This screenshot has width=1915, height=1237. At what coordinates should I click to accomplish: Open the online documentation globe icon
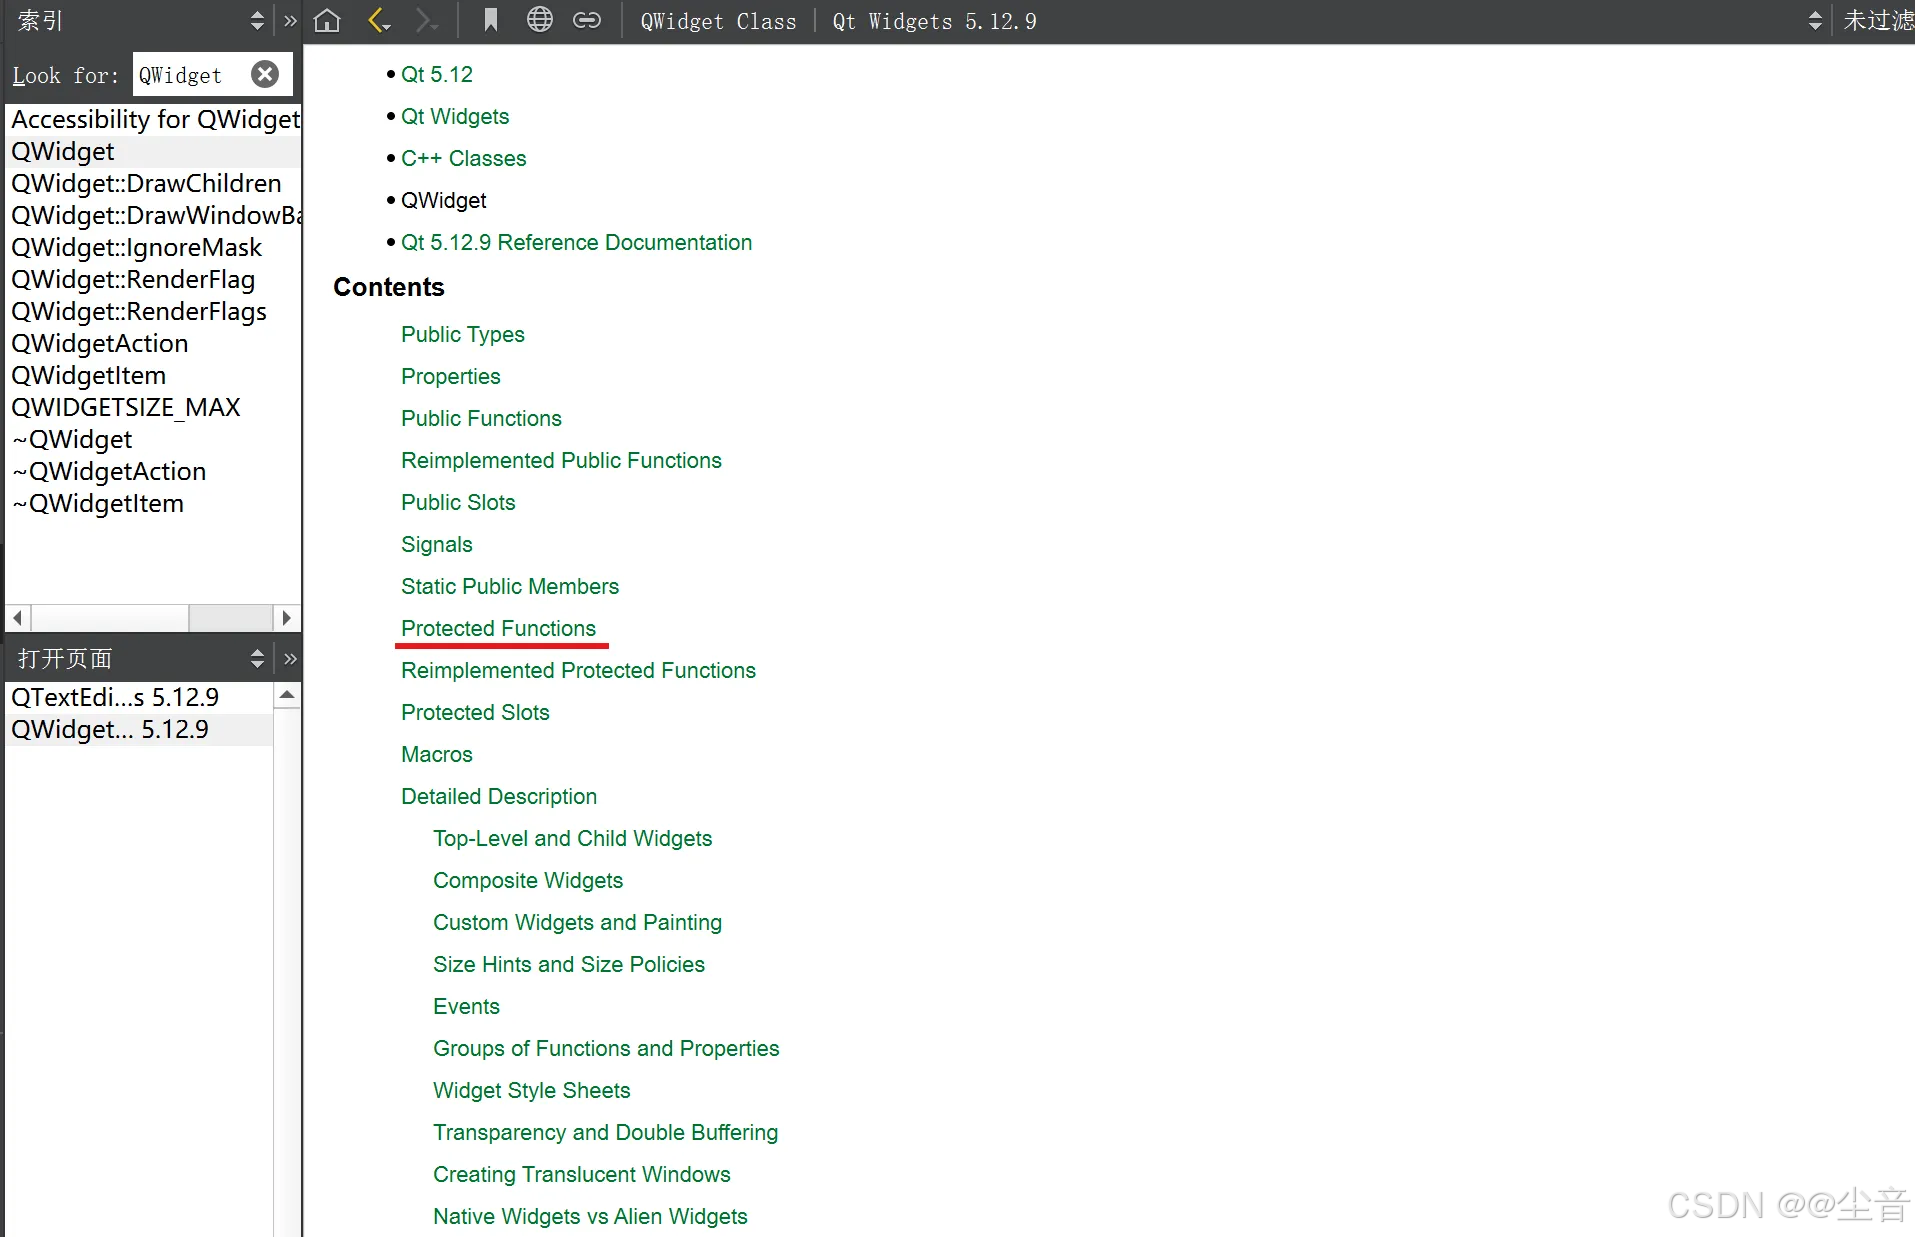[540, 20]
